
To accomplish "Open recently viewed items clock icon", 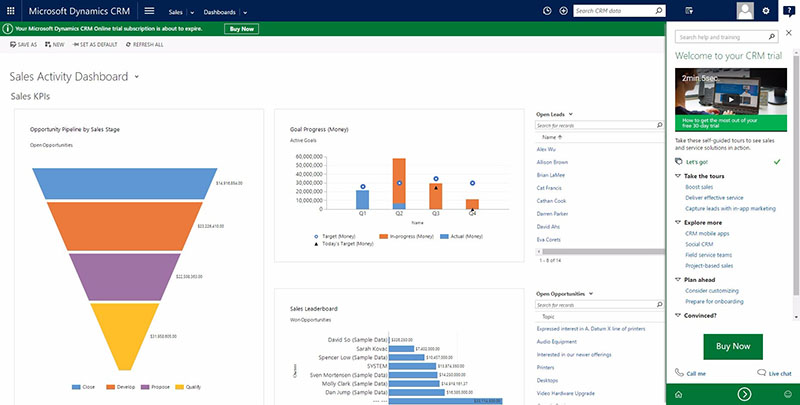I will click(x=547, y=11).
